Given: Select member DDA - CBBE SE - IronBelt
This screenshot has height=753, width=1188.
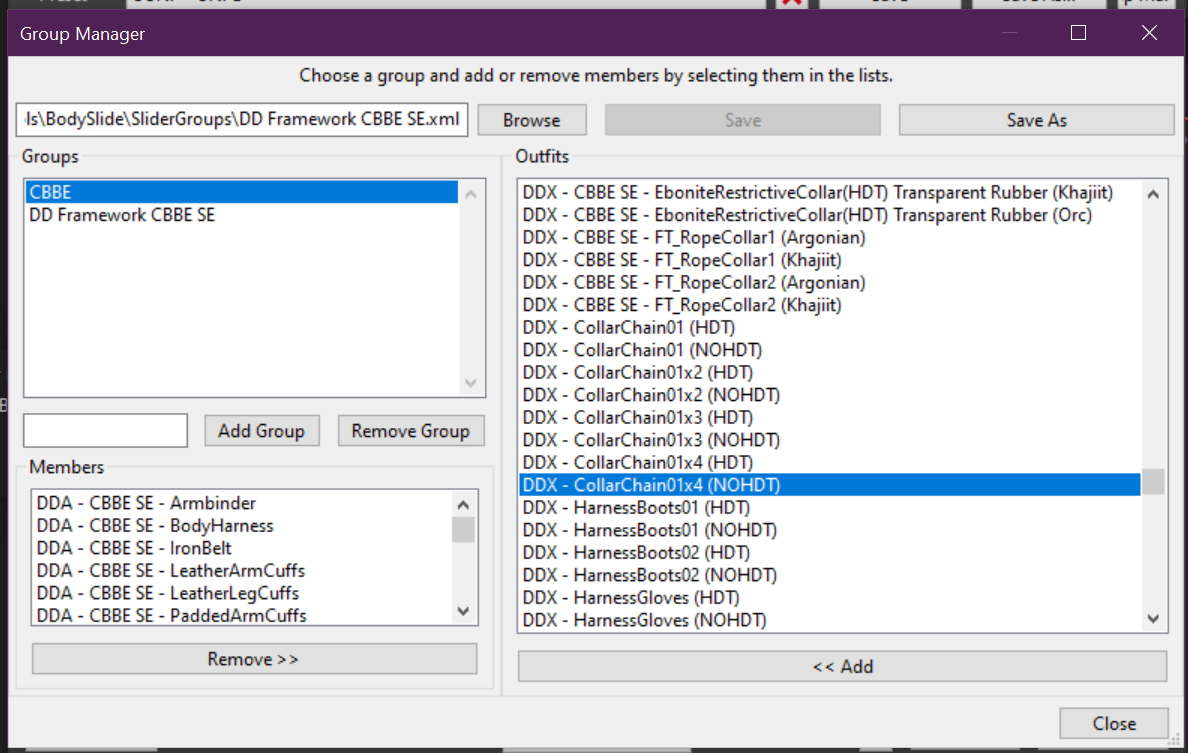Looking at the screenshot, I should (x=242, y=548).
